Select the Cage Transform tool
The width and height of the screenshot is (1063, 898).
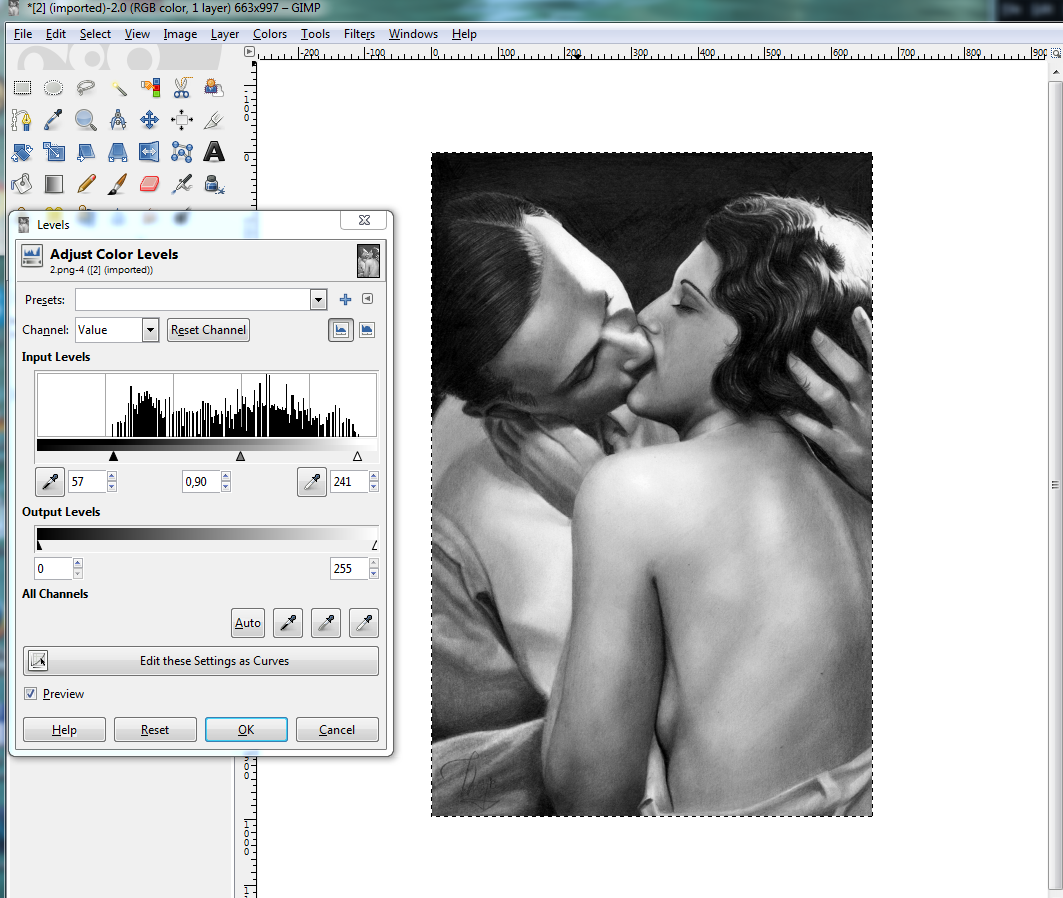tap(182, 152)
